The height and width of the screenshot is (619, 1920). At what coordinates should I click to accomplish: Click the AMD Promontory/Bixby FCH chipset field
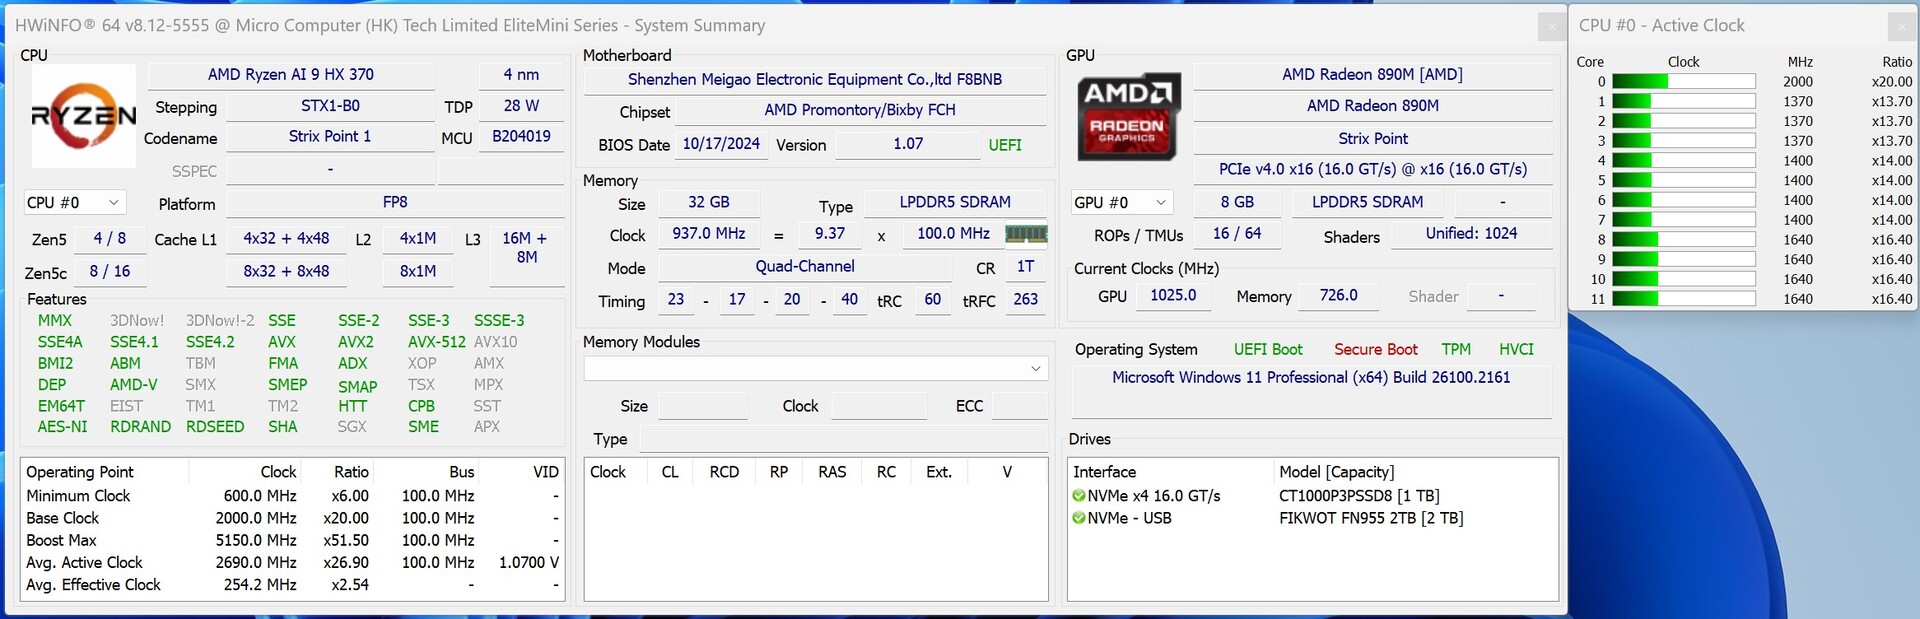pyautogui.click(x=860, y=111)
